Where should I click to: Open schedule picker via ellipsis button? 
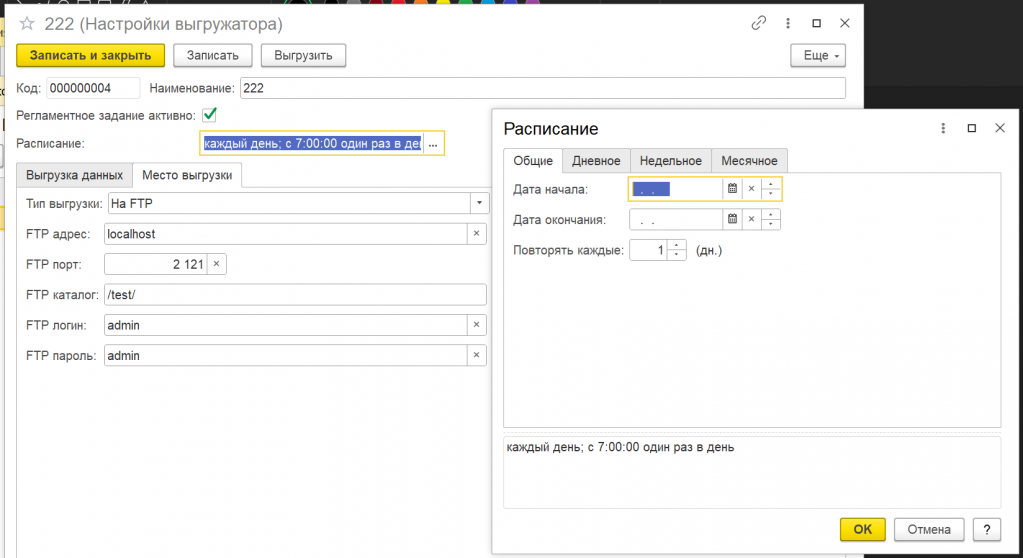pyautogui.click(x=433, y=144)
